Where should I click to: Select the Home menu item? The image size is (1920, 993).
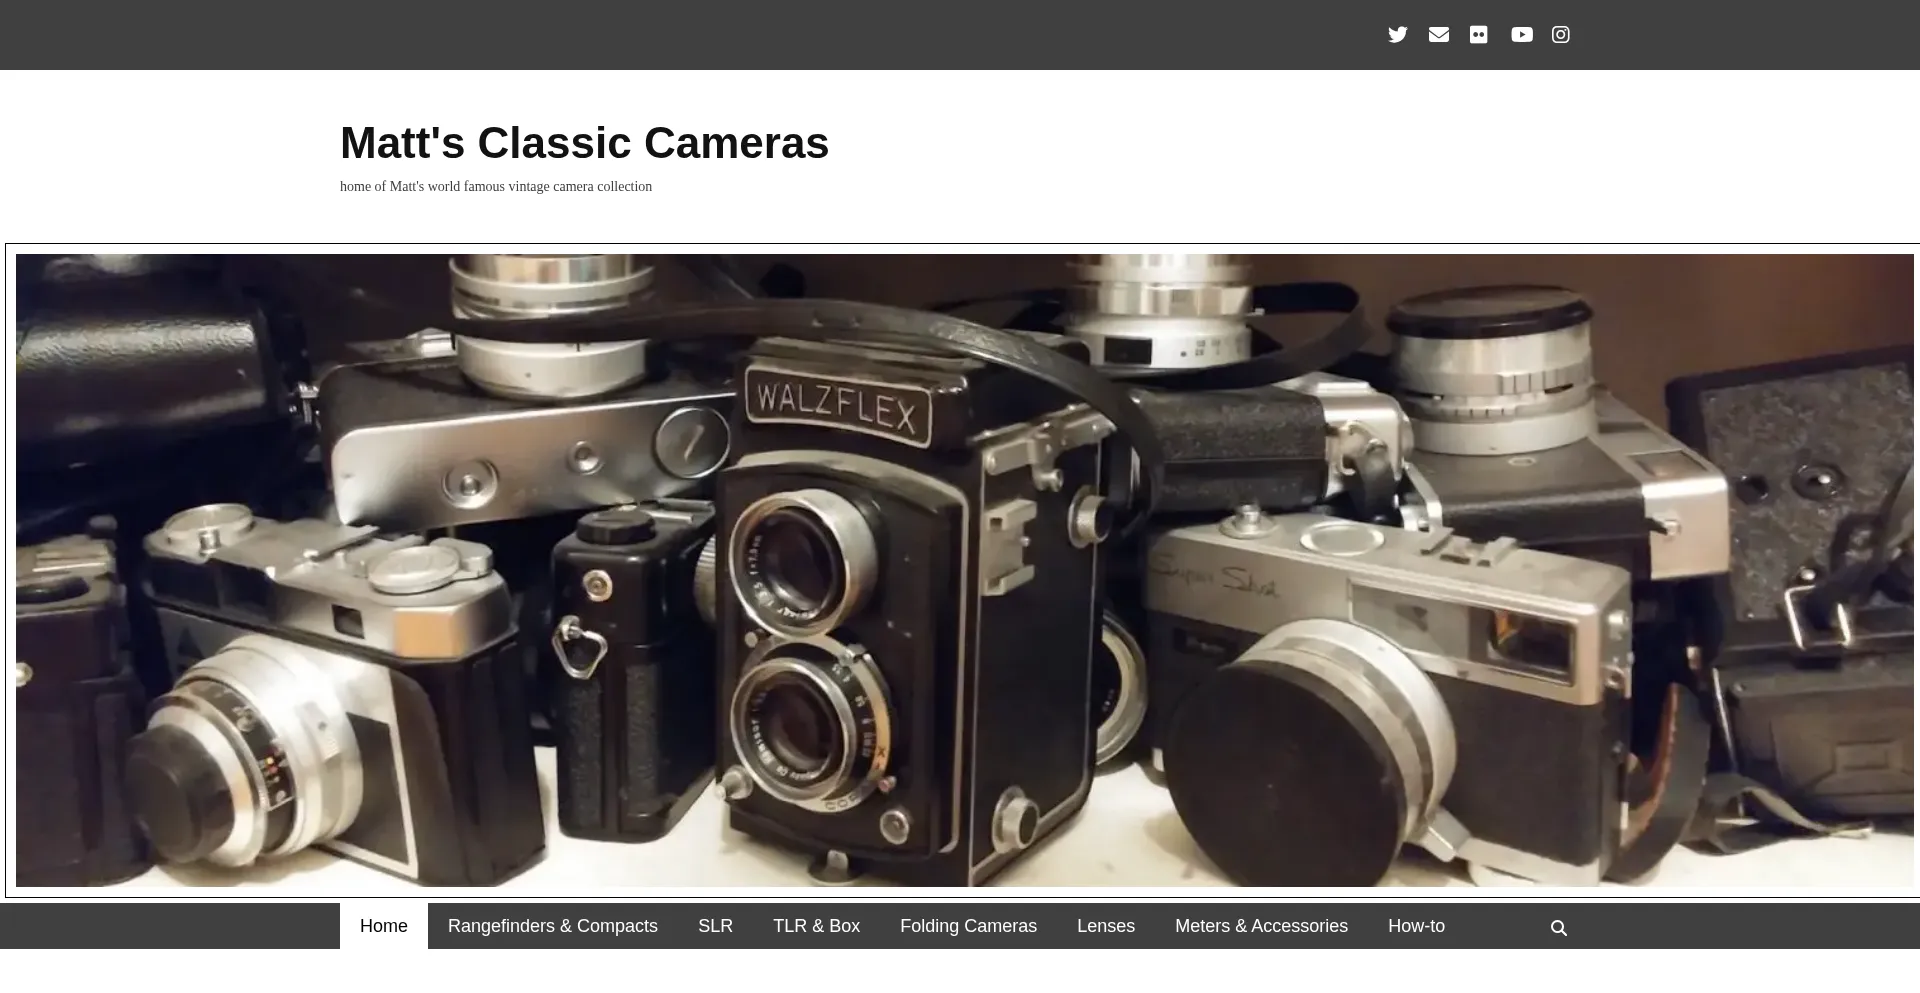[x=383, y=926]
